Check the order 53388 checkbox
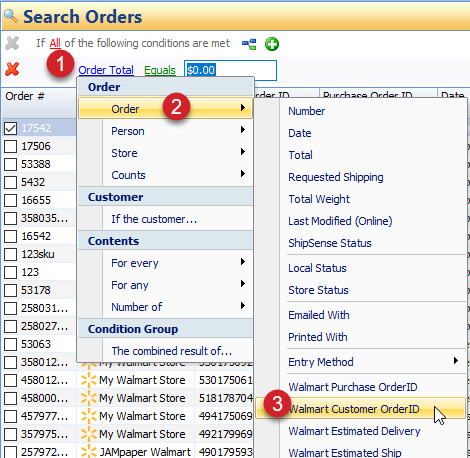Screen dimensions: 470x458 point(11,164)
